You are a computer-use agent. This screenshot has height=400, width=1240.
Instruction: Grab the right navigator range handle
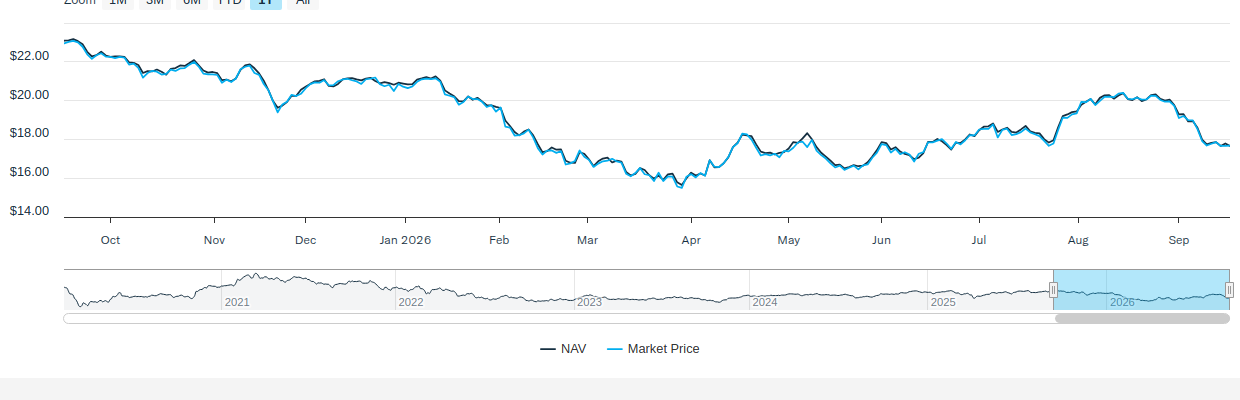pos(1229,290)
